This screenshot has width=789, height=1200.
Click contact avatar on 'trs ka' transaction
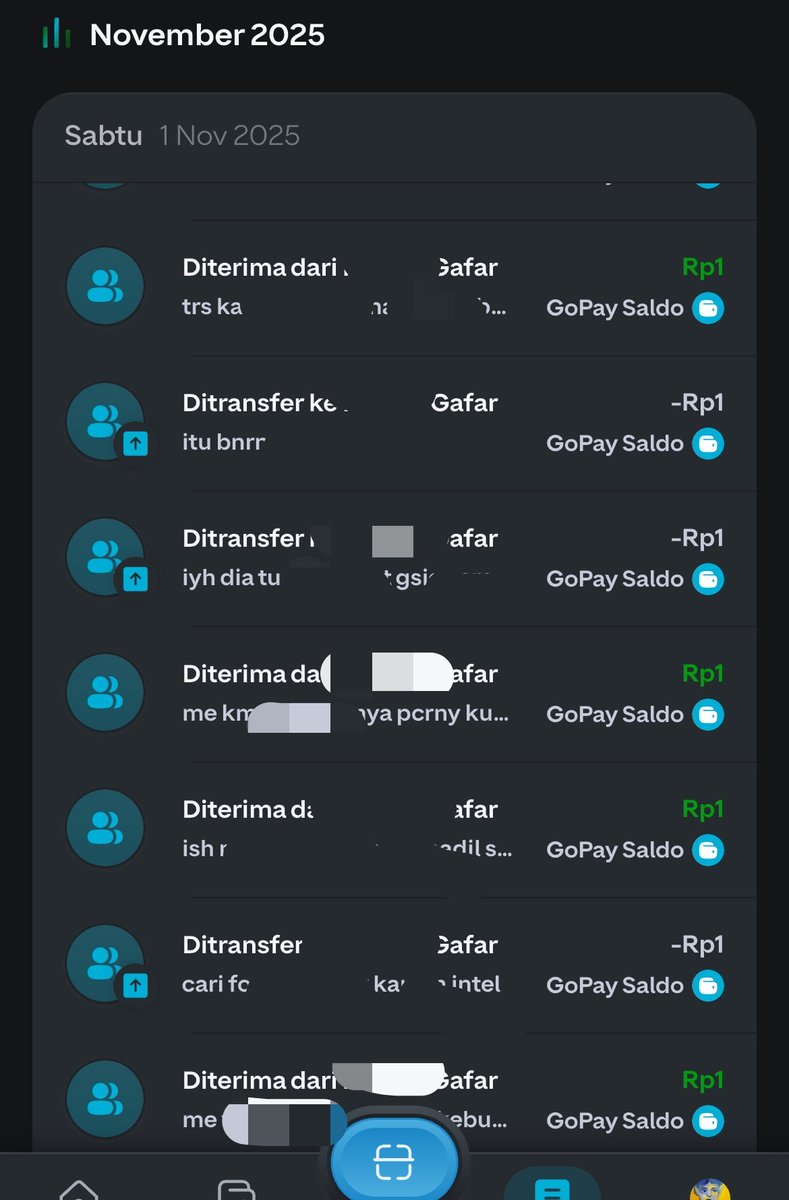105,286
